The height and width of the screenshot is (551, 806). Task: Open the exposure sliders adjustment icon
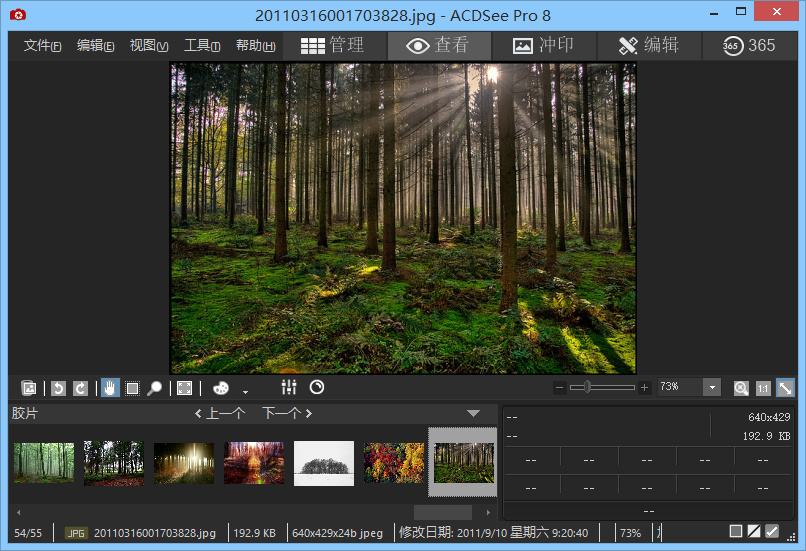[x=289, y=388]
